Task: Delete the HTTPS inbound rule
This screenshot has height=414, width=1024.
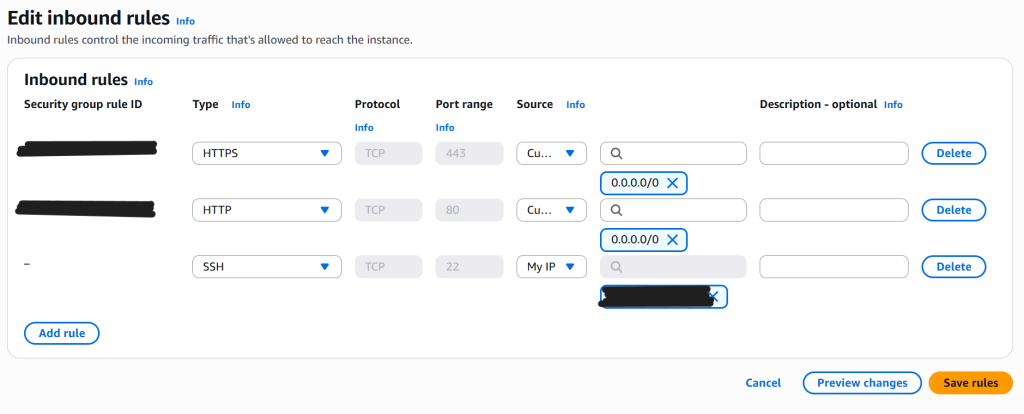Action: (953, 154)
